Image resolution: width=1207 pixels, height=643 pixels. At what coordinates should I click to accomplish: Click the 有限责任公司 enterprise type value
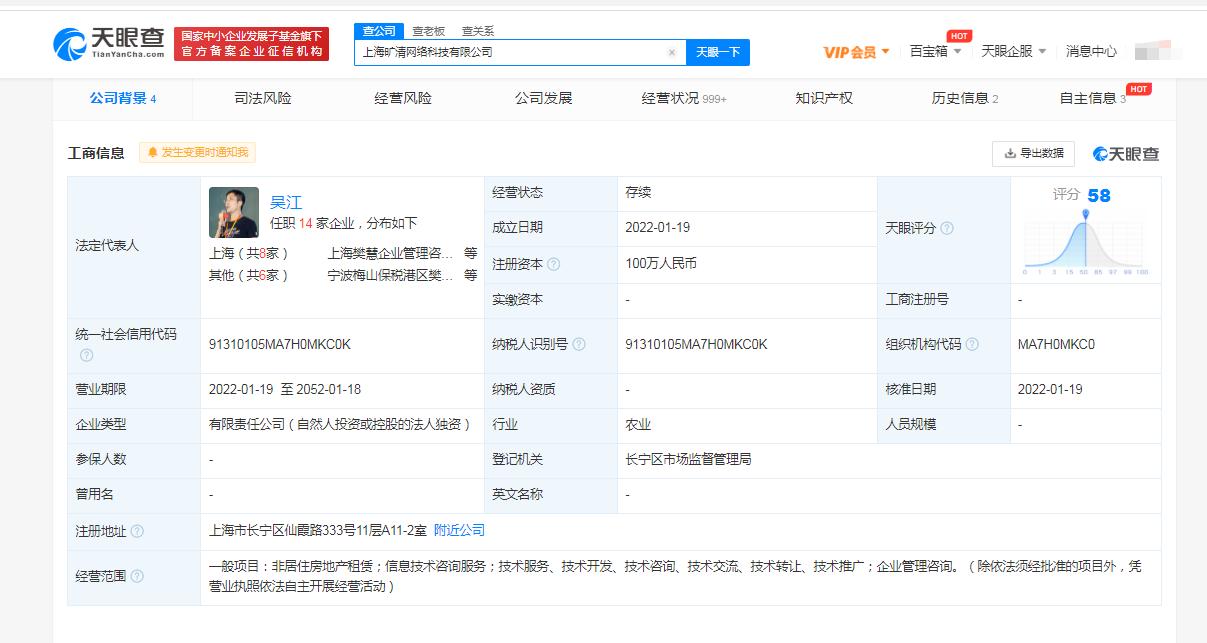coord(340,424)
